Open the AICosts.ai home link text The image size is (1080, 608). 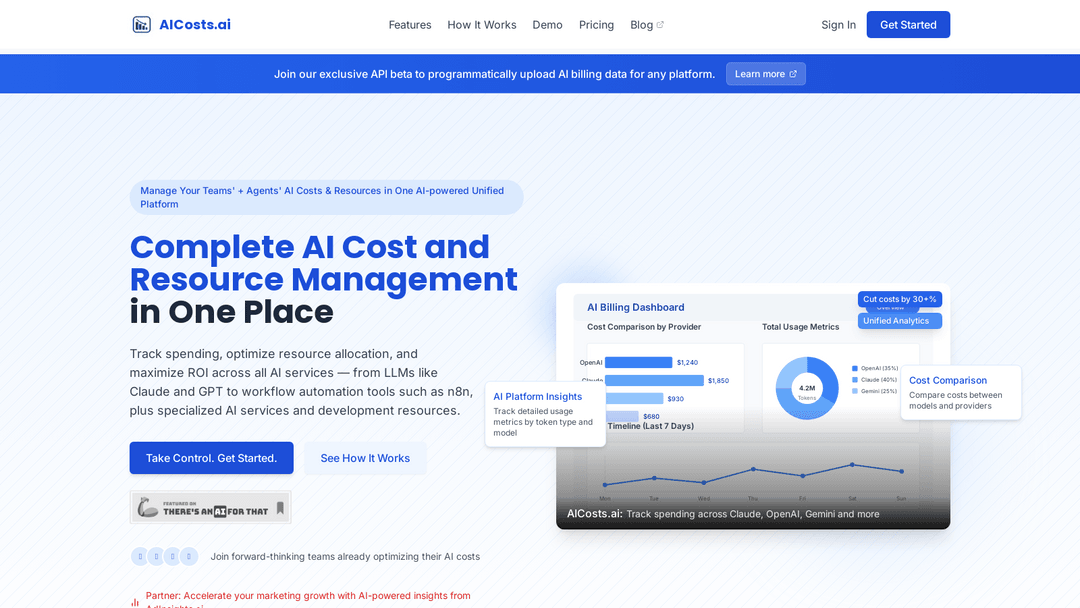pos(195,25)
